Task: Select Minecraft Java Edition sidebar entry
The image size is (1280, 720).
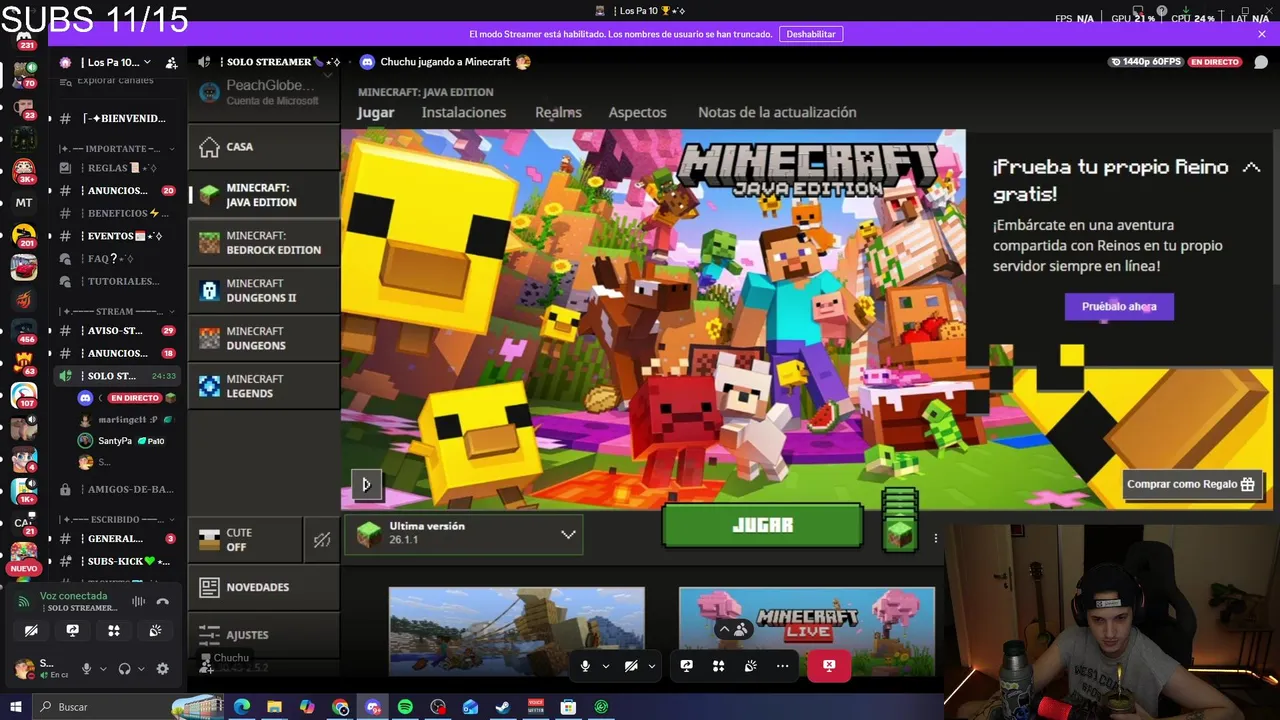Action: click(264, 195)
